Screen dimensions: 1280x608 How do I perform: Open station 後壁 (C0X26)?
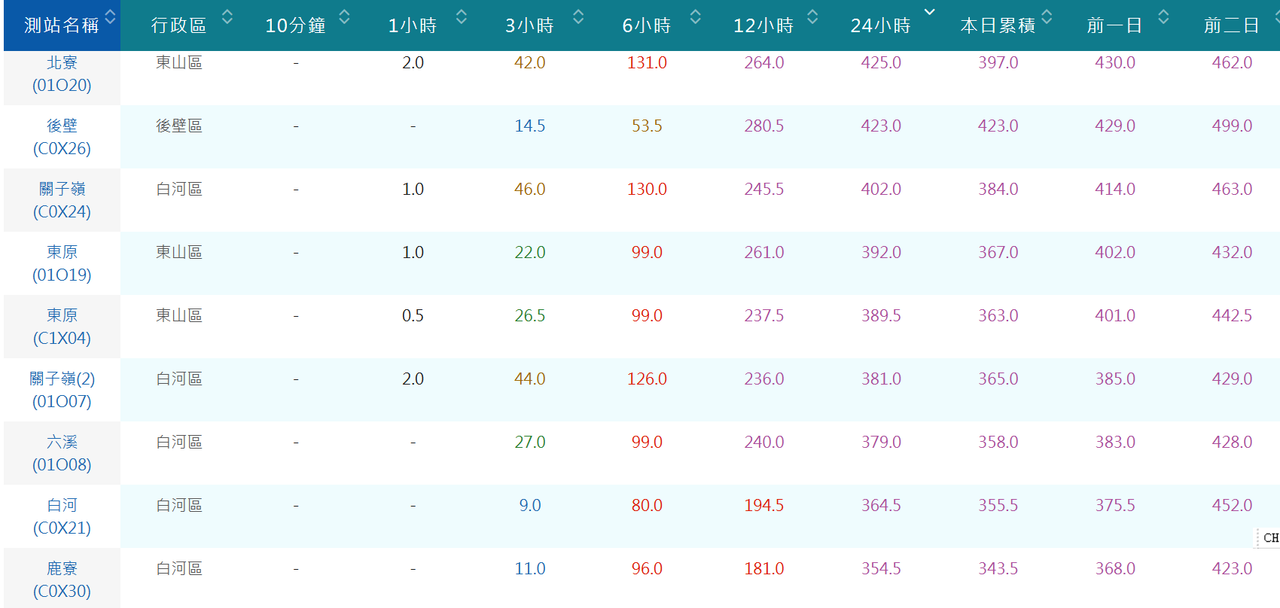point(62,137)
